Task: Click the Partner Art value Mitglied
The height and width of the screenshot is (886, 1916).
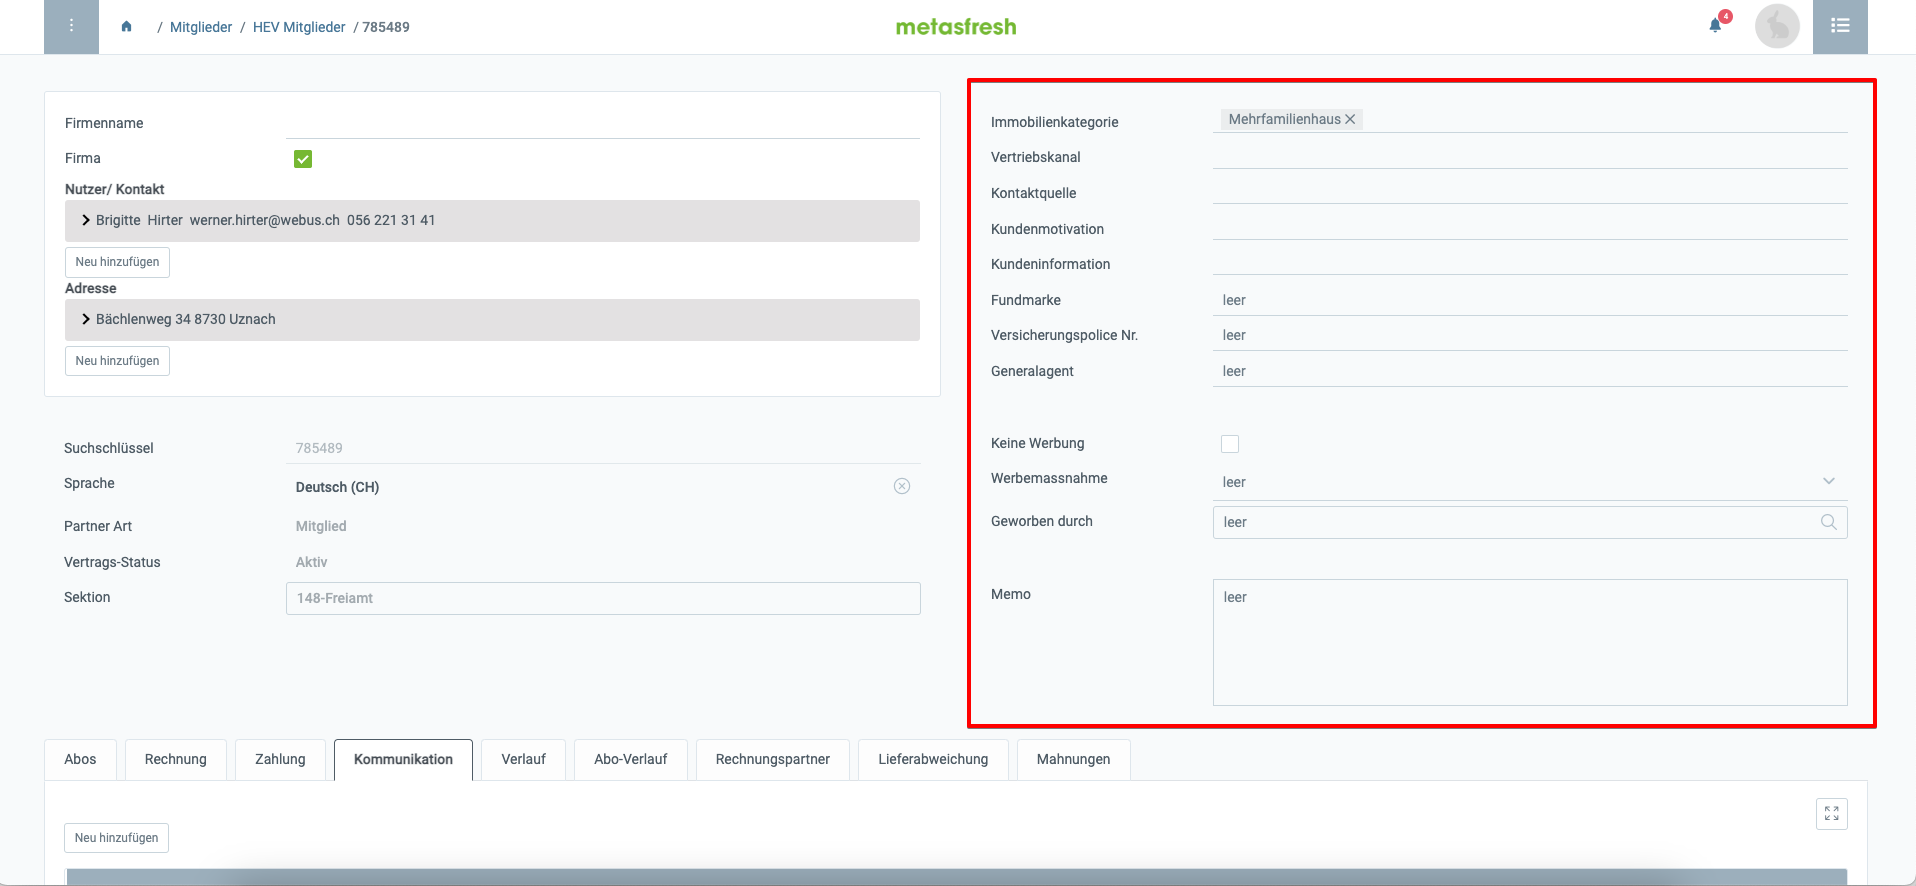Action: click(x=321, y=526)
